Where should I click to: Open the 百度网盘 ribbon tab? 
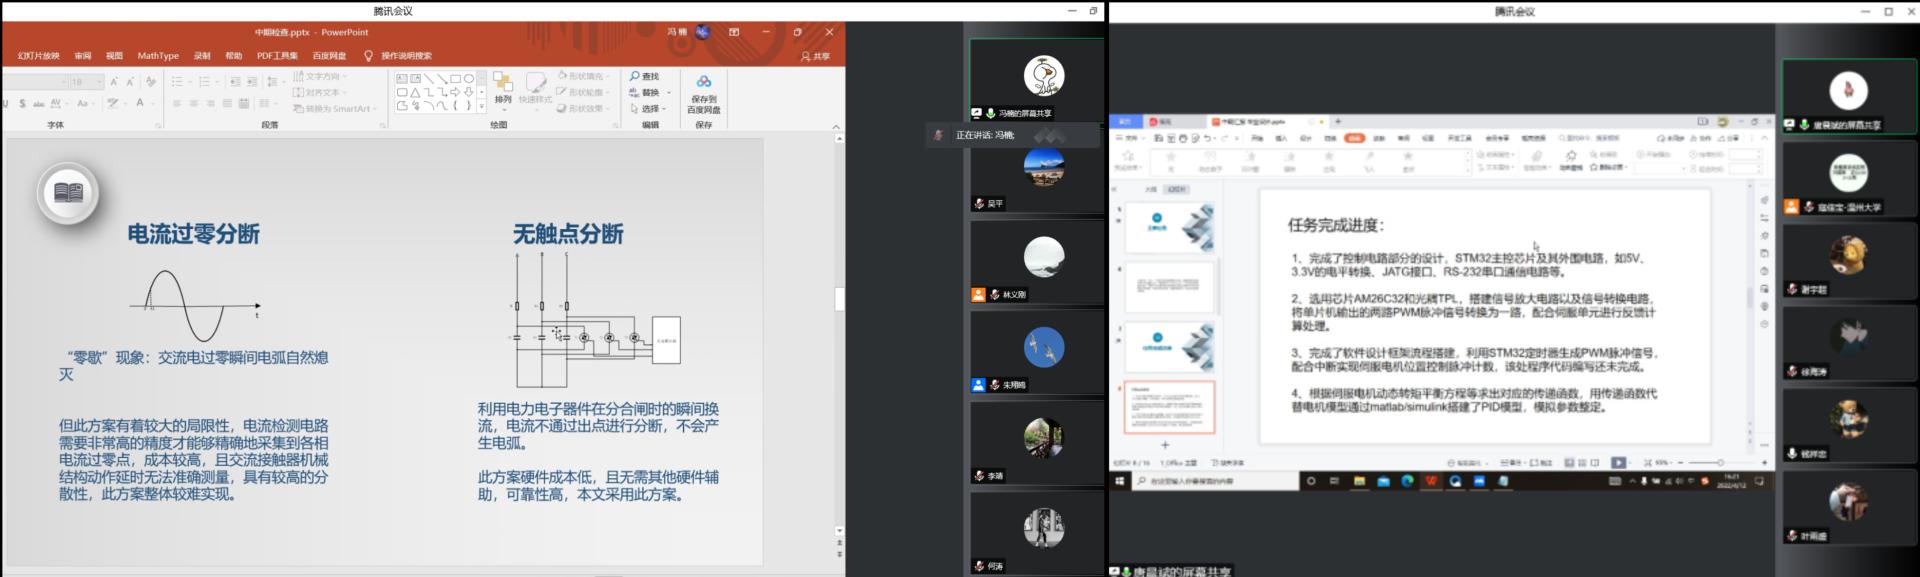[329, 56]
